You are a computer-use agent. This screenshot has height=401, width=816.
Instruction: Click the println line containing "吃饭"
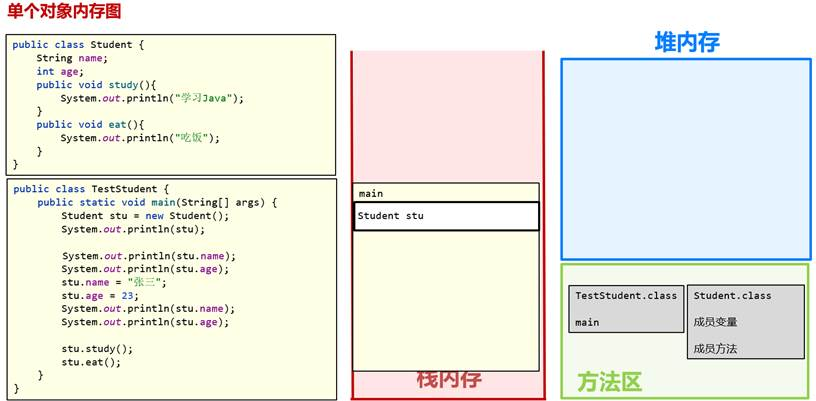140,138
